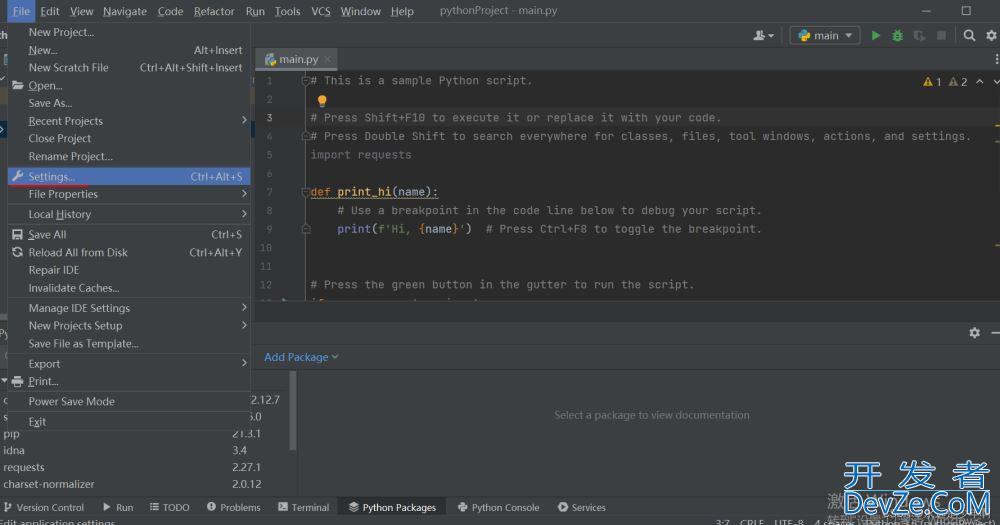Choose Rename Project... entry
This screenshot has width=1000, height=525.
(129, 156)
